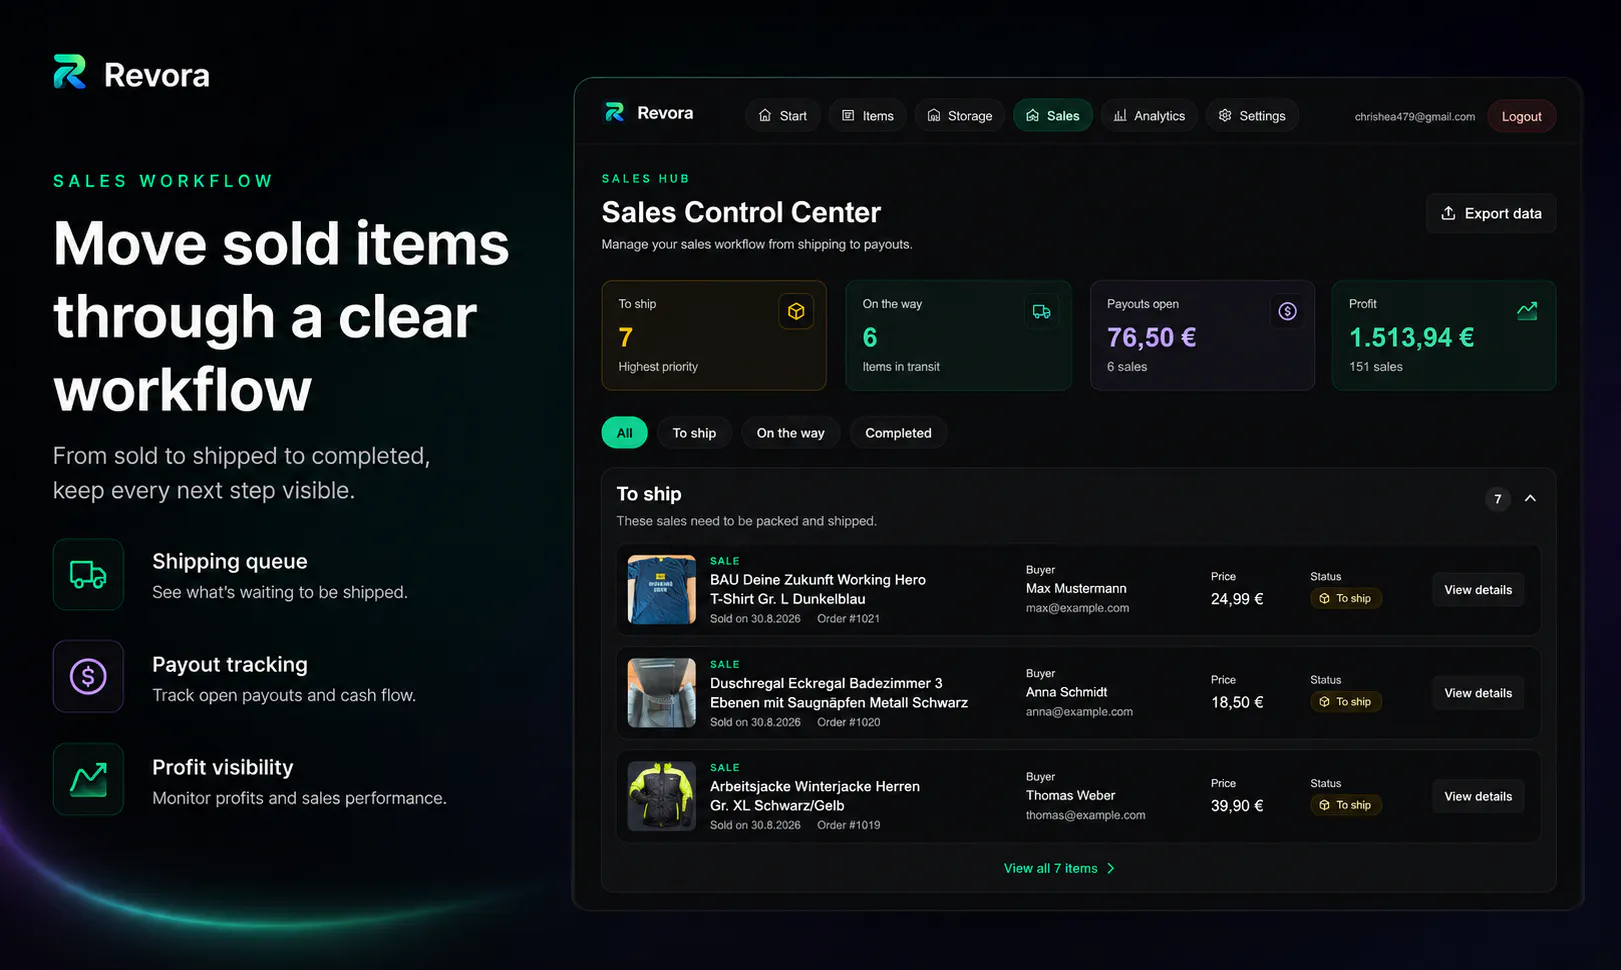
Task: Click the large Revora logo at top left
Action: 131,73
